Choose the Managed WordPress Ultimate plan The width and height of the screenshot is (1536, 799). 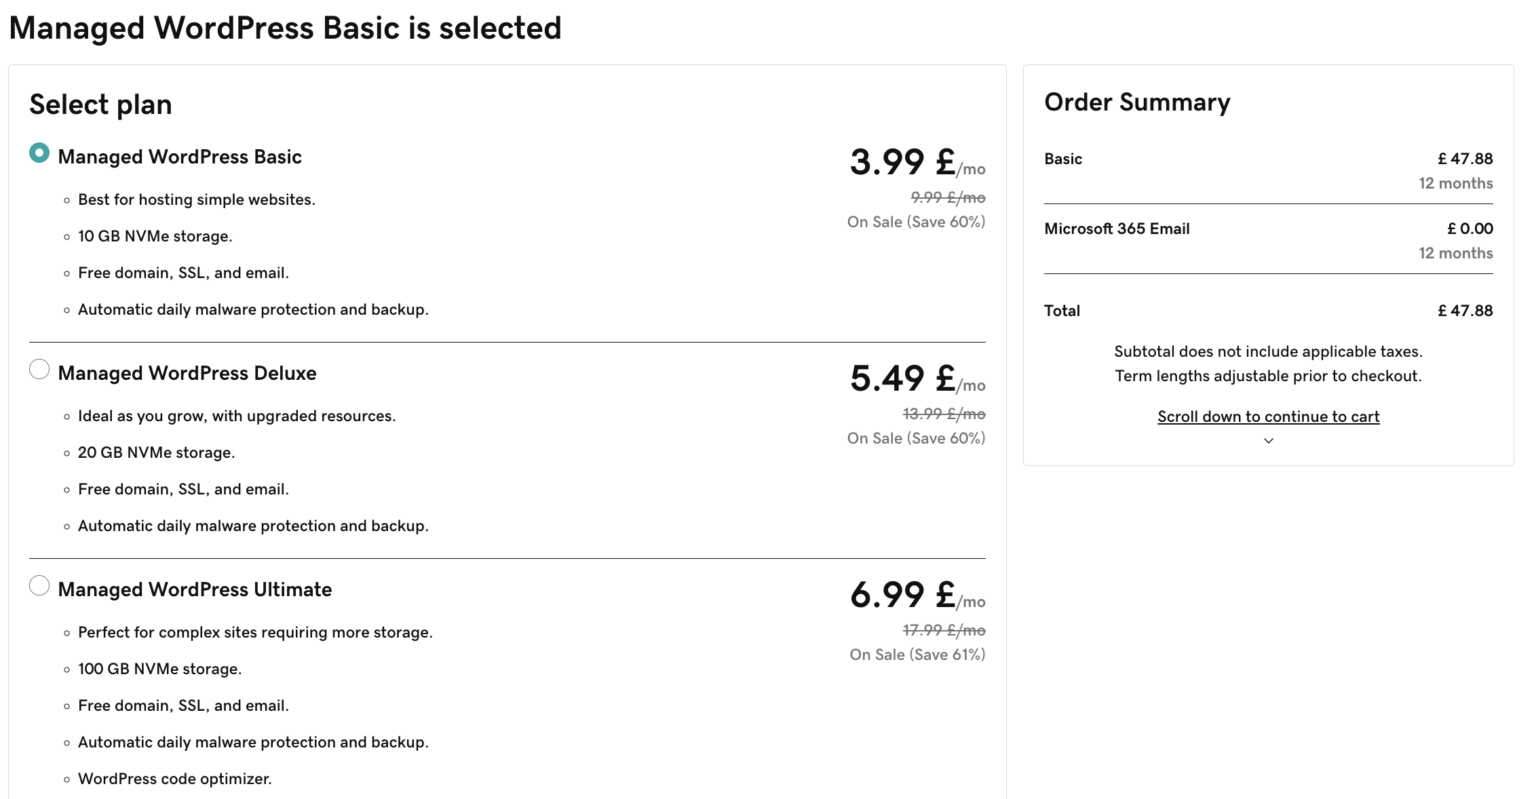pos(39,585)
